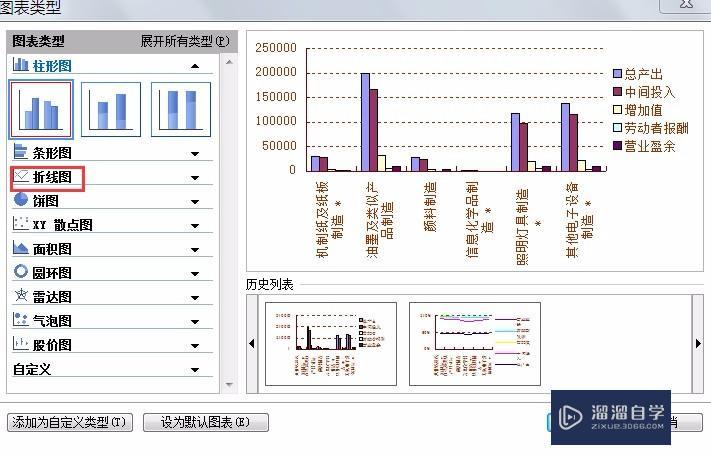Click the line chart (折线图) icon
Image resolution: width=711 pixels, height=457 pixels.
[21, 176]
